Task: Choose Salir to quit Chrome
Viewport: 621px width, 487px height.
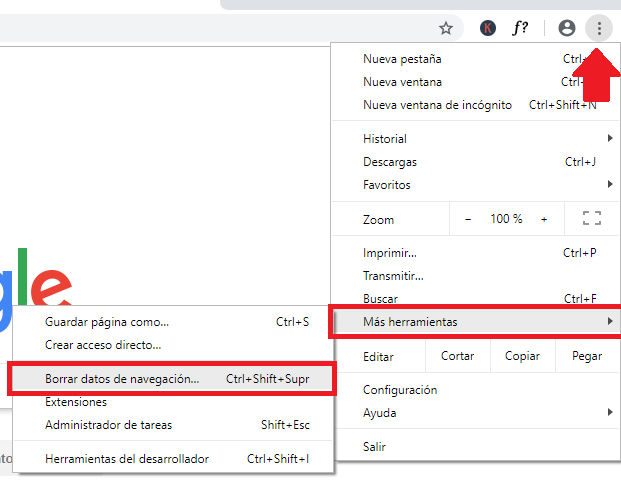Action: coord(476,447)
